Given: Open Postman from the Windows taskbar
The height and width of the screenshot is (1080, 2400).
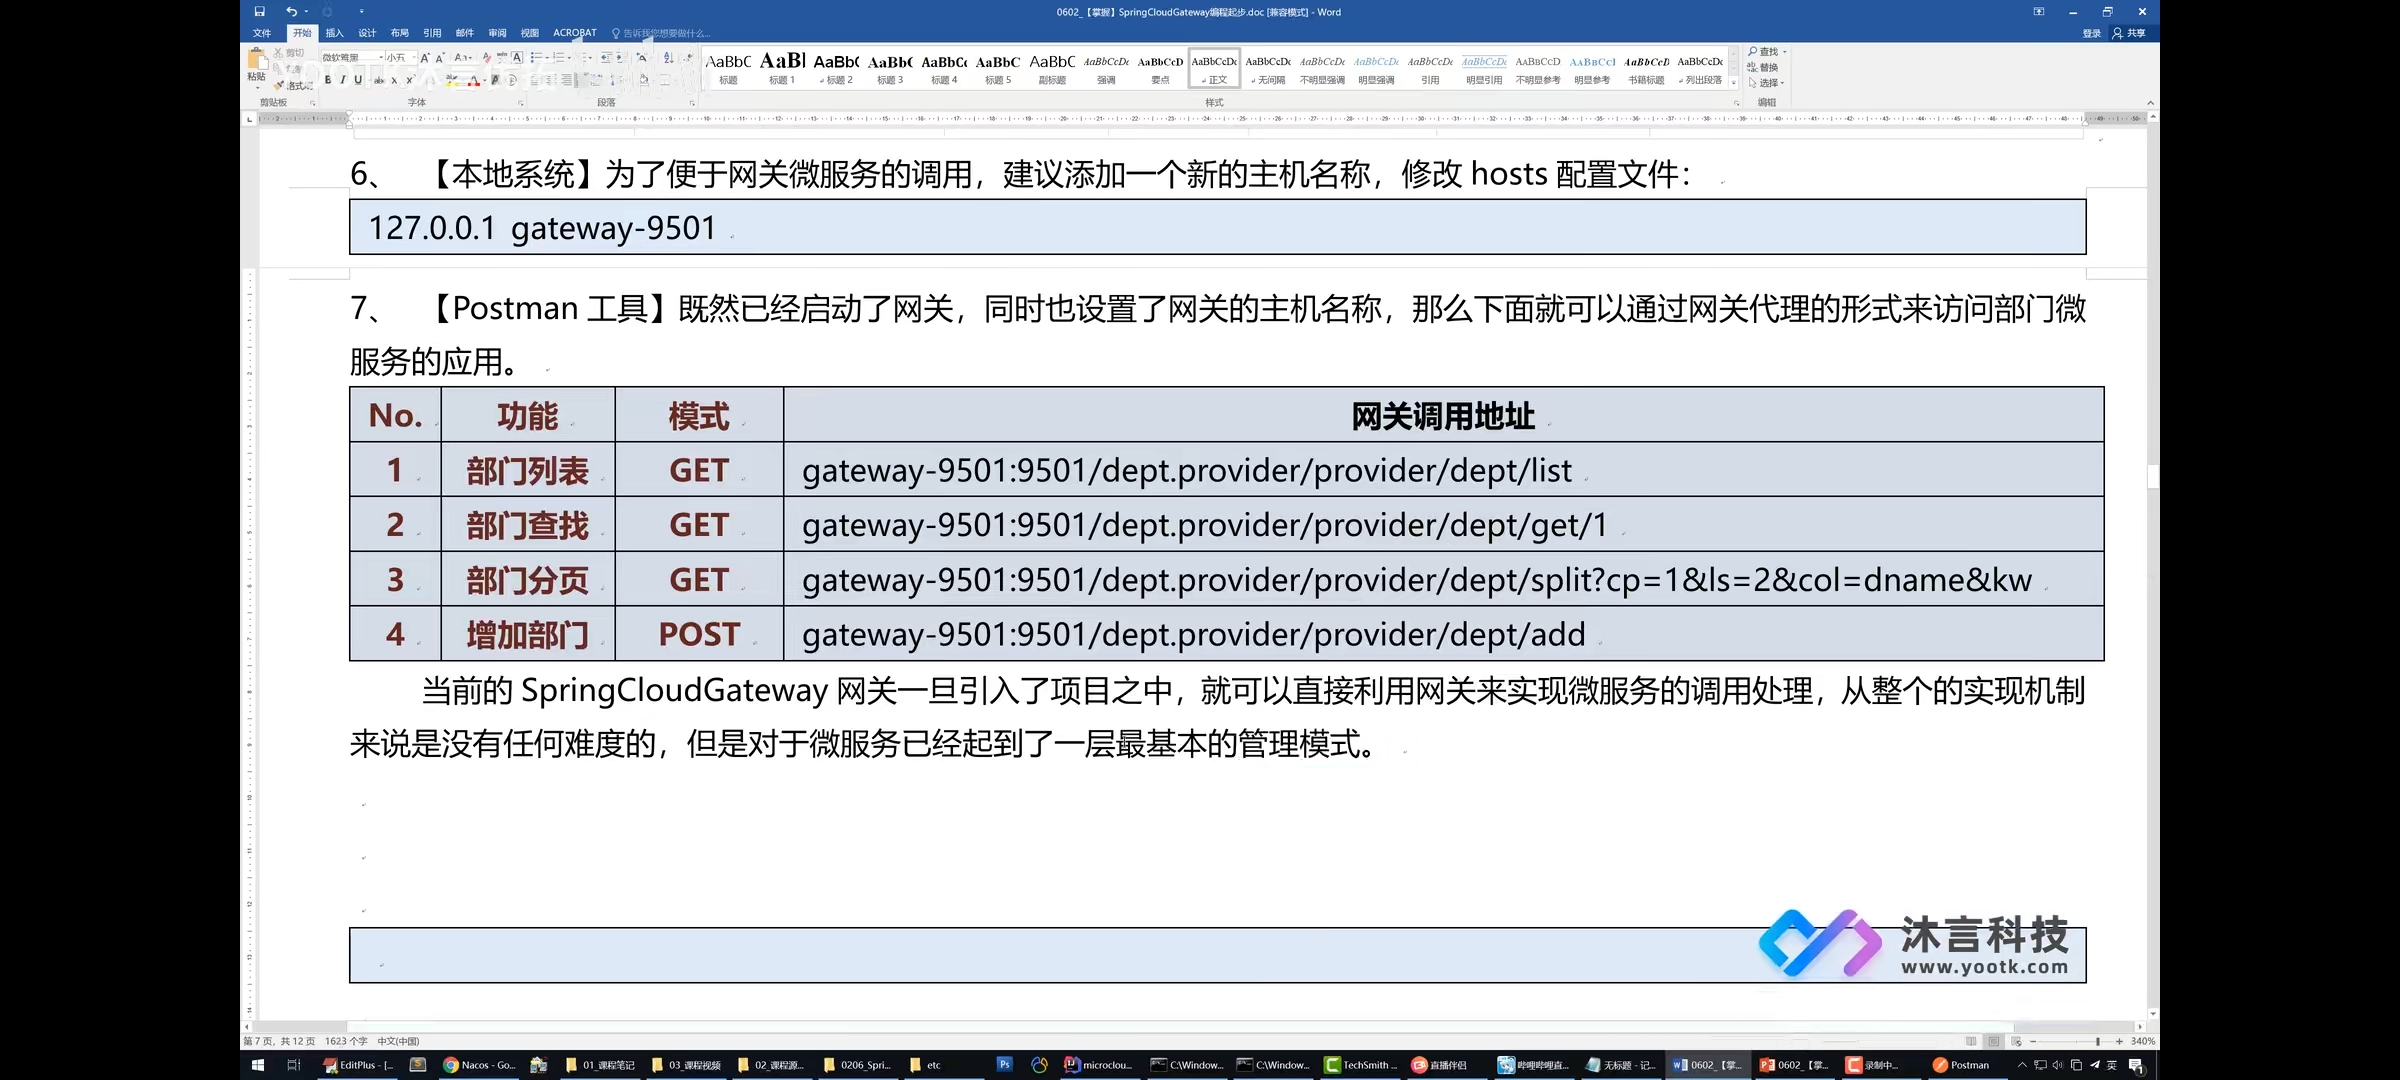Looking at the screenshot, I should tap(1962, 1065).
